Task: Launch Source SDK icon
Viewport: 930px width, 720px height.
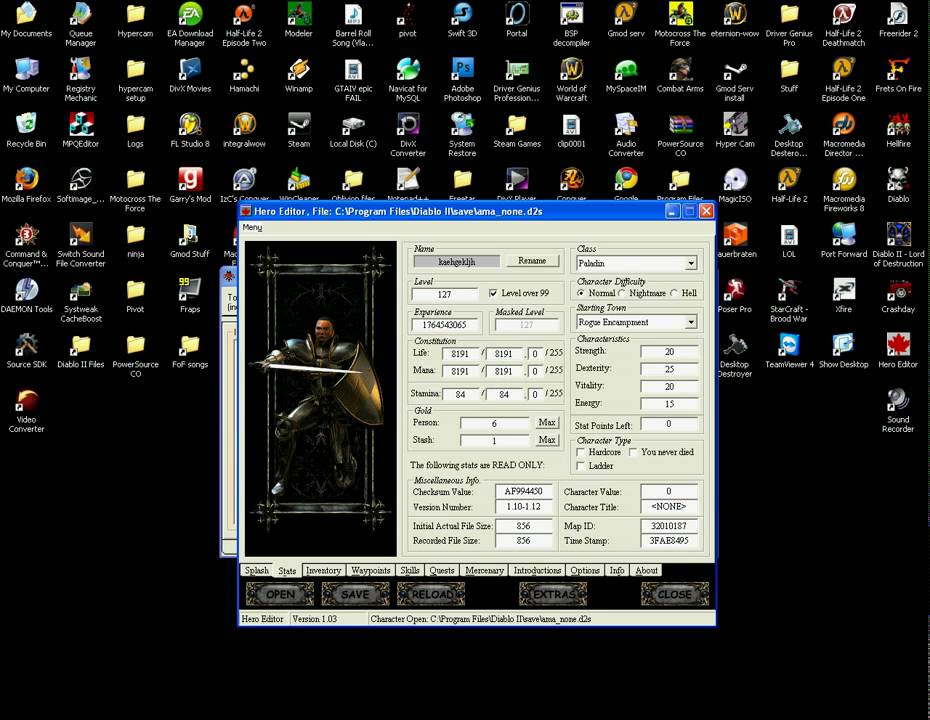Action: (x=26, y=351)
